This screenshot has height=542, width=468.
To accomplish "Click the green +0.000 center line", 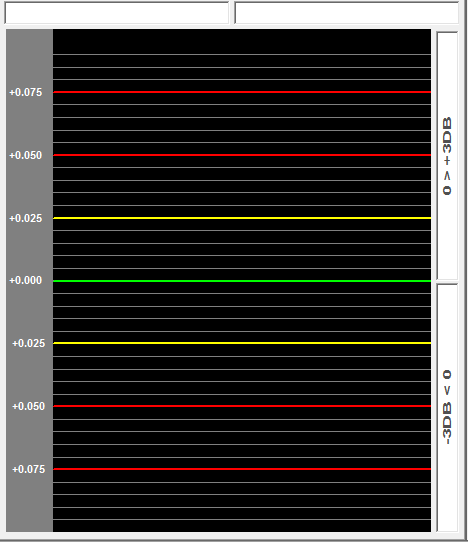I will pos(242,281).
